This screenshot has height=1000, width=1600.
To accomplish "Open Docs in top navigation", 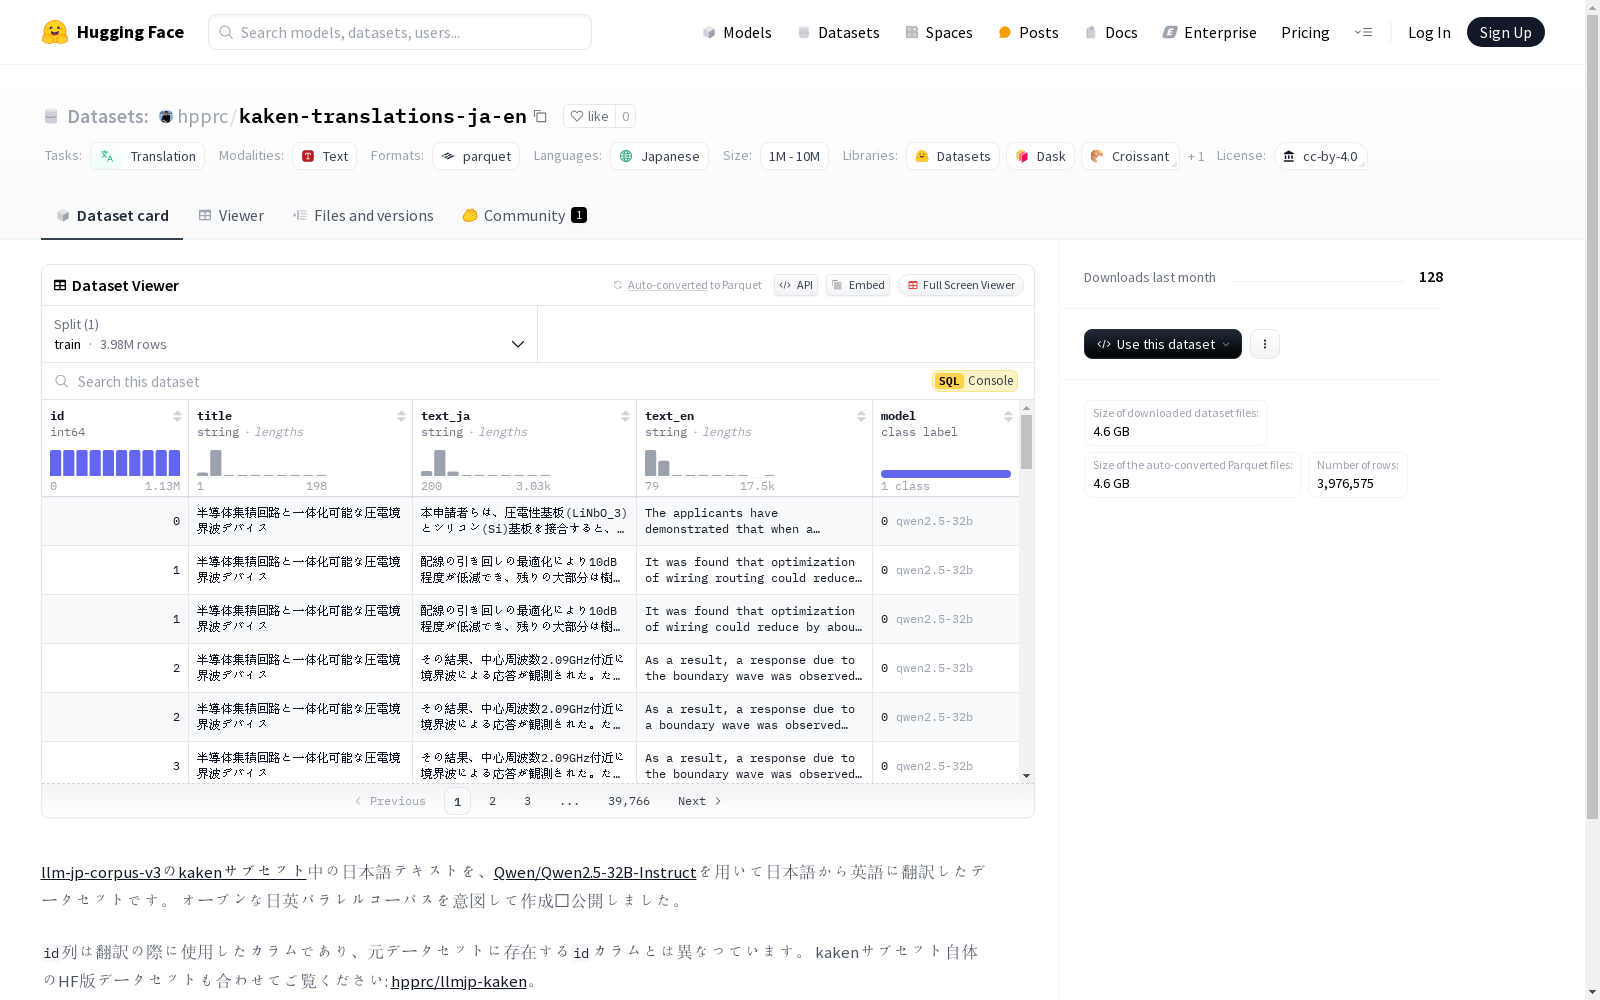I will (x=1111, y=32).
